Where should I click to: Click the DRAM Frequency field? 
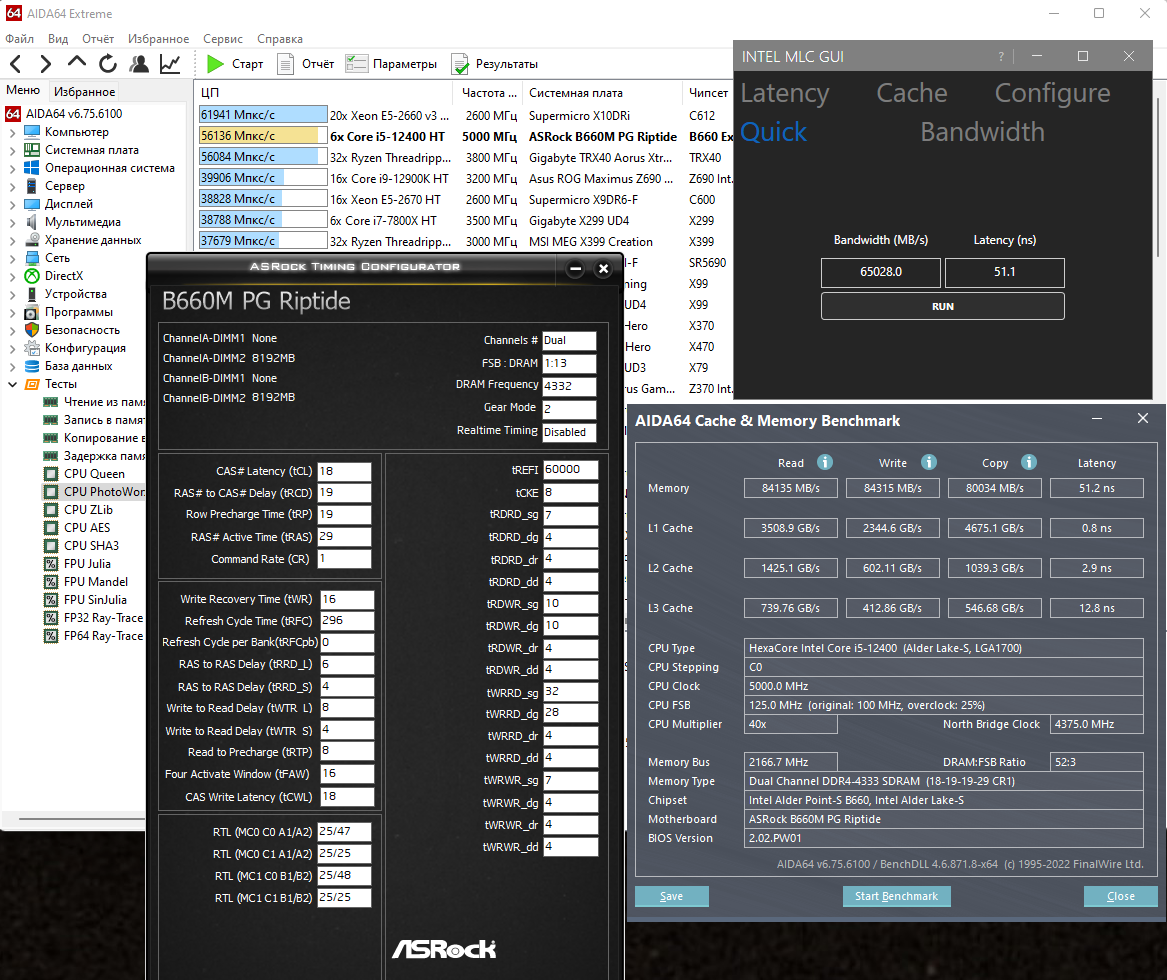[569, 386]
